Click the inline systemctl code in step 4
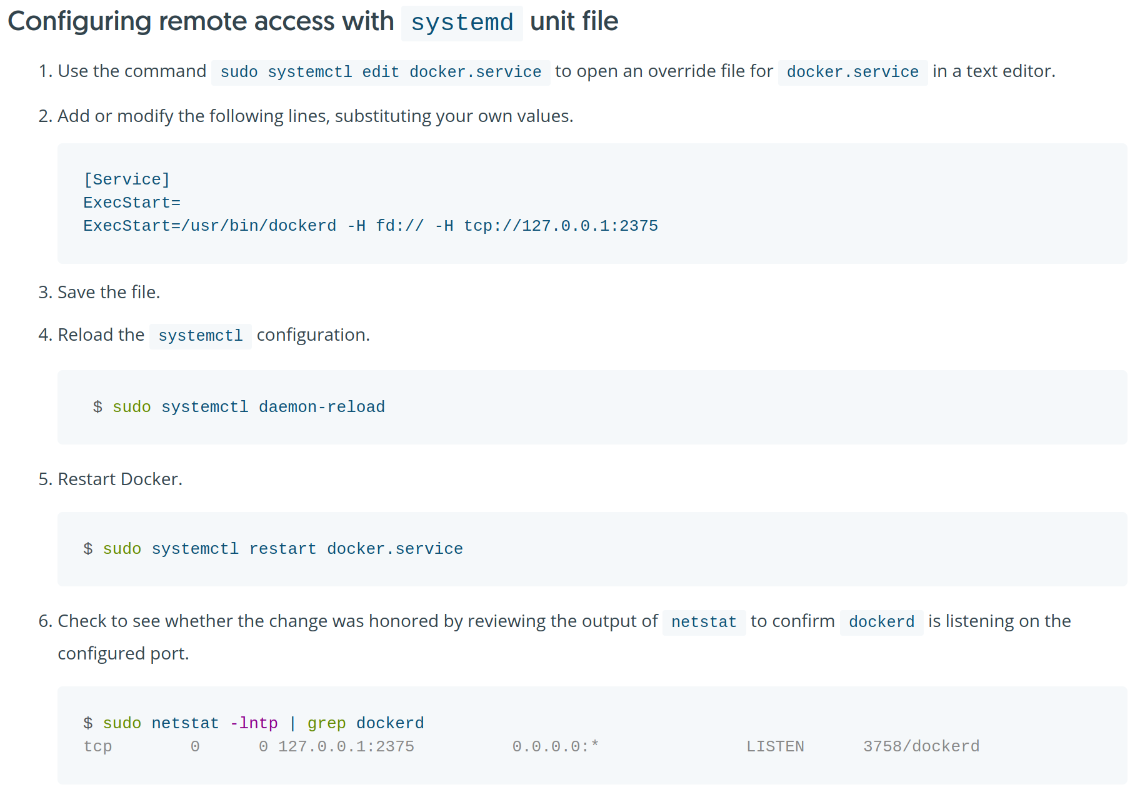The height and width of the screenshot is (800, 1140). 200,336
